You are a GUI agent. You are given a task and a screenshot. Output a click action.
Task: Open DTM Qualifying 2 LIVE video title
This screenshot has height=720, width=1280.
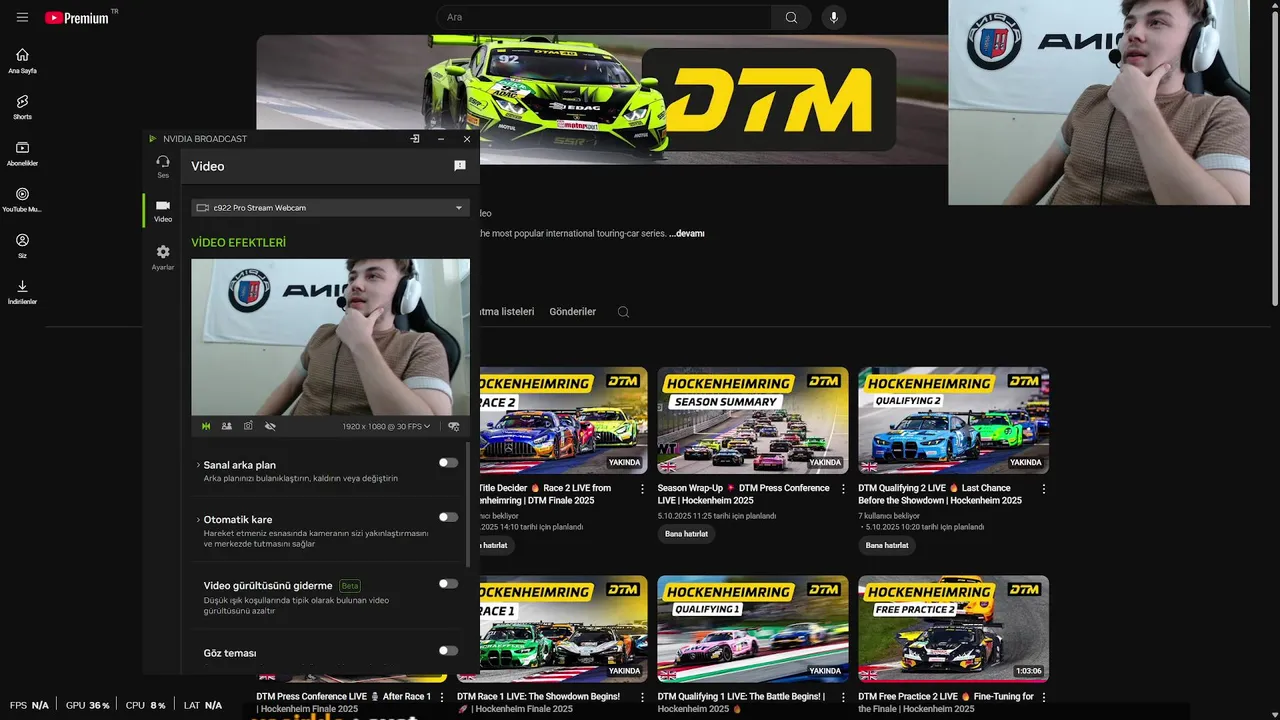940,494
